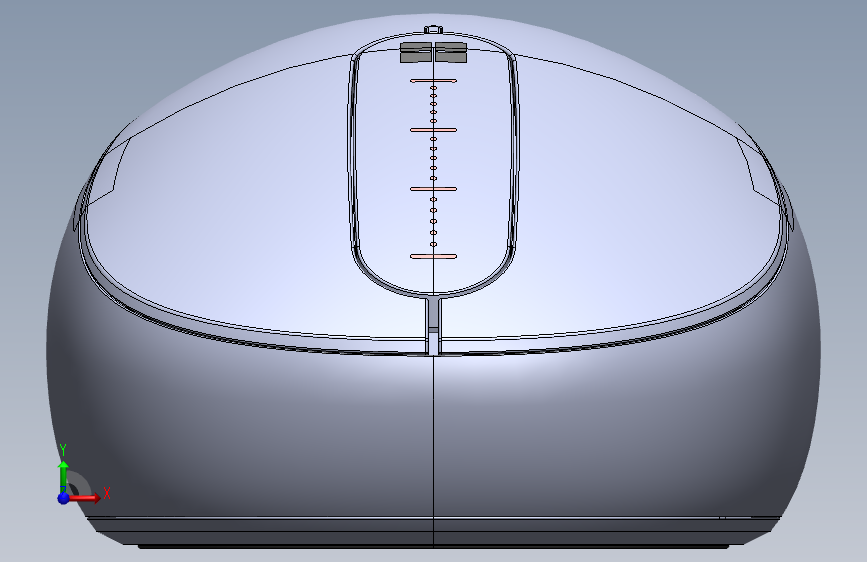Click the green Y axis arrow of the triad
Viewport: 867px width, 562px height.
click(64, 476)
